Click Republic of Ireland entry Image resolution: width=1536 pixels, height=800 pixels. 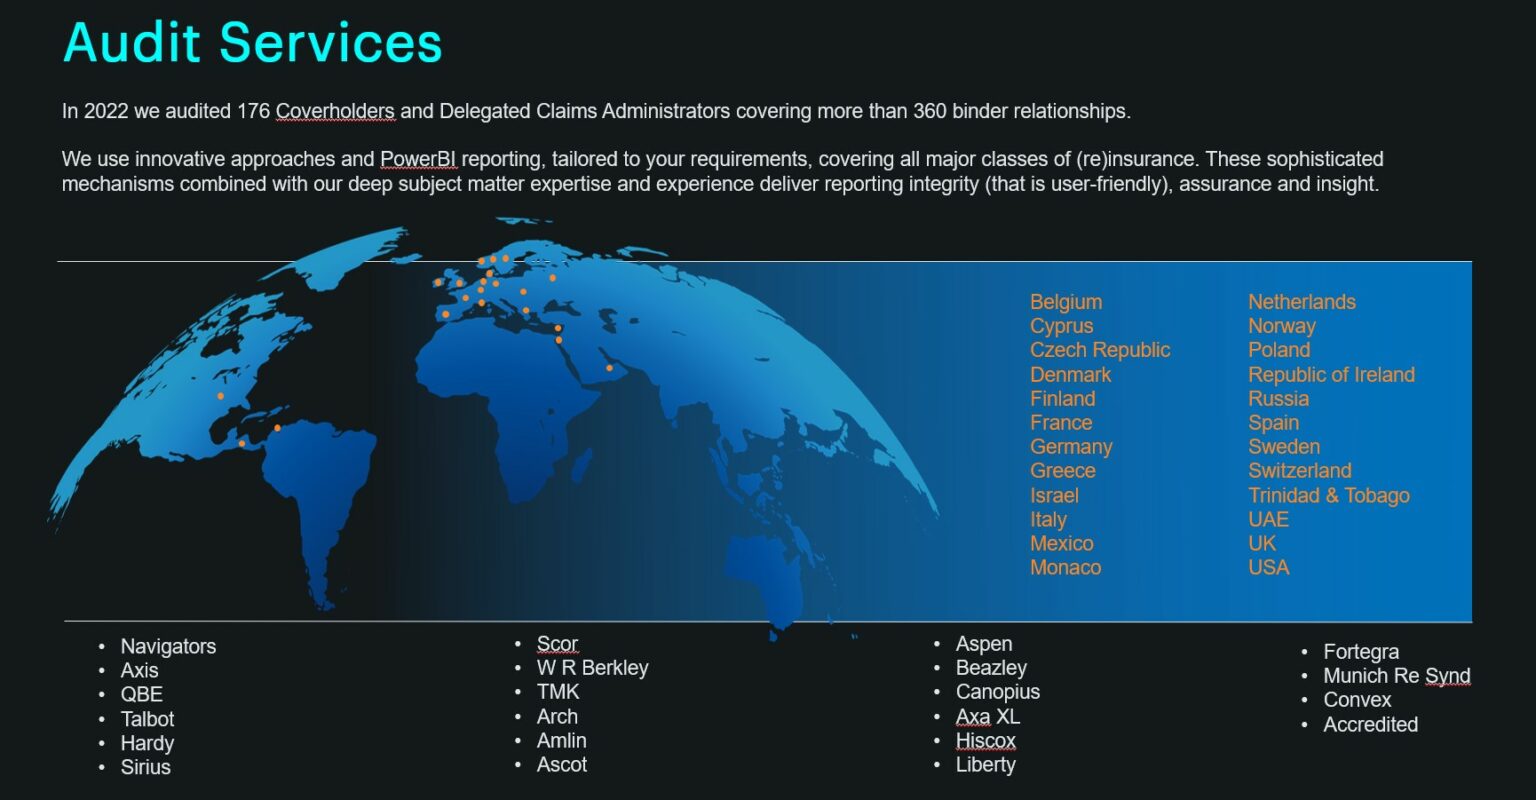click(1332, 375)
